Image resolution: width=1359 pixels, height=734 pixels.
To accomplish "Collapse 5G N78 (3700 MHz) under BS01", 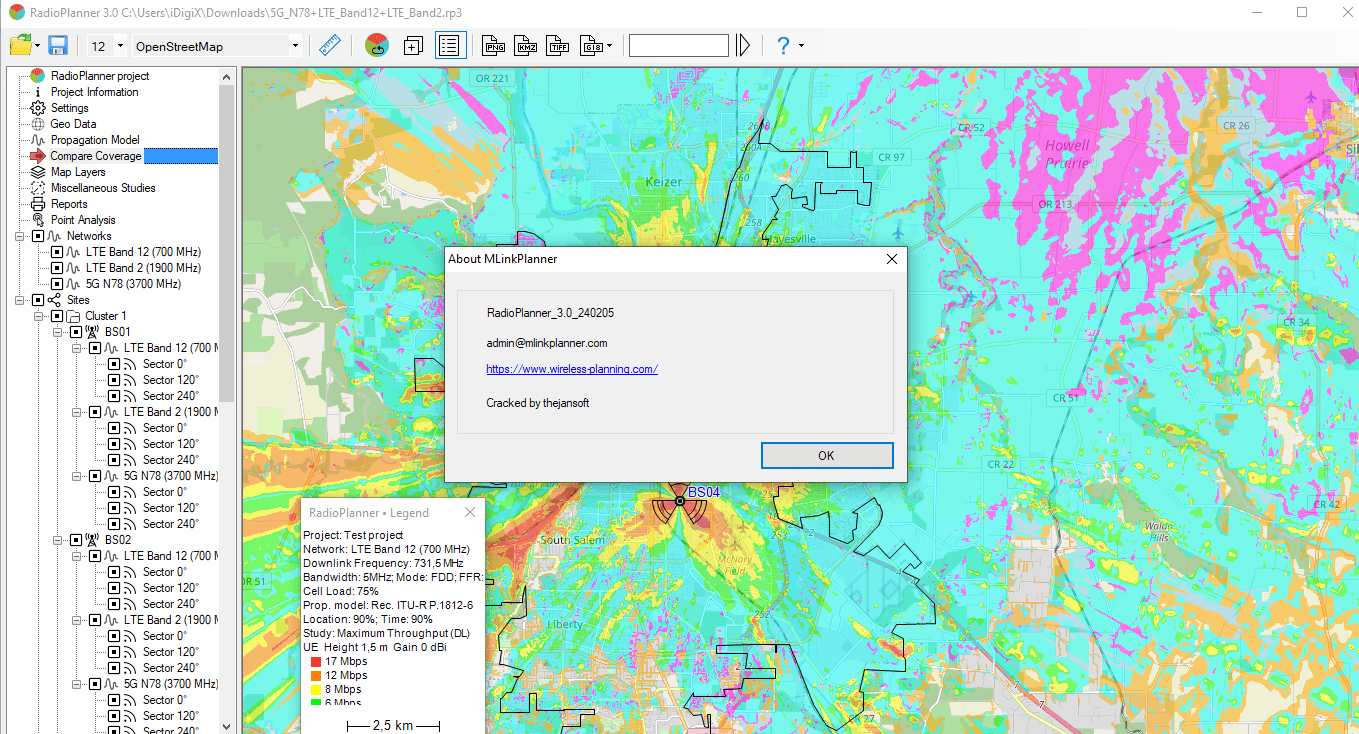I will pyautogui.click(x=77, y=476).
